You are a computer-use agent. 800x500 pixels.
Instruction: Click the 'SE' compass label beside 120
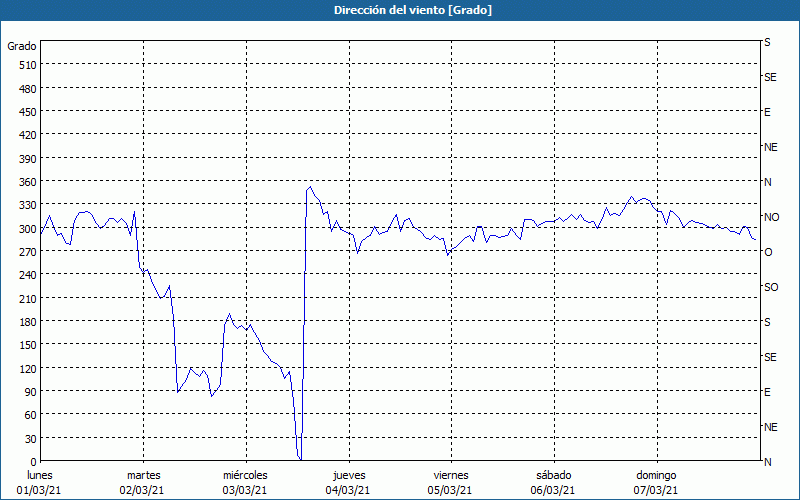click(770, 357)
